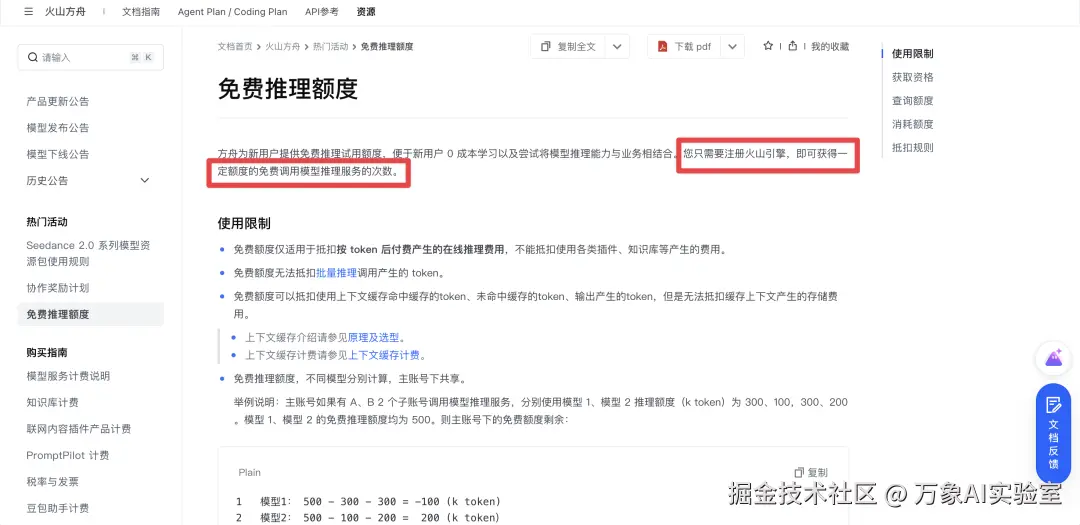Open 历史公告 sidebar item

[x=47, y=181]
